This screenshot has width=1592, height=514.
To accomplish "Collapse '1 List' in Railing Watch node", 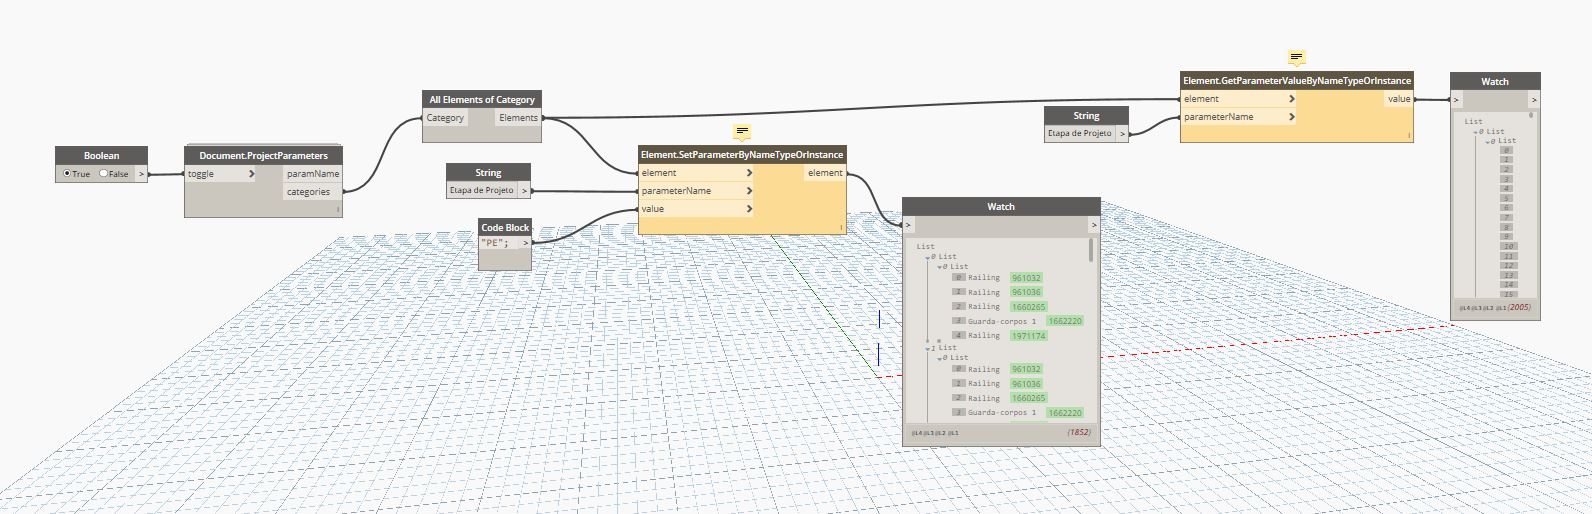I will 927,348.
